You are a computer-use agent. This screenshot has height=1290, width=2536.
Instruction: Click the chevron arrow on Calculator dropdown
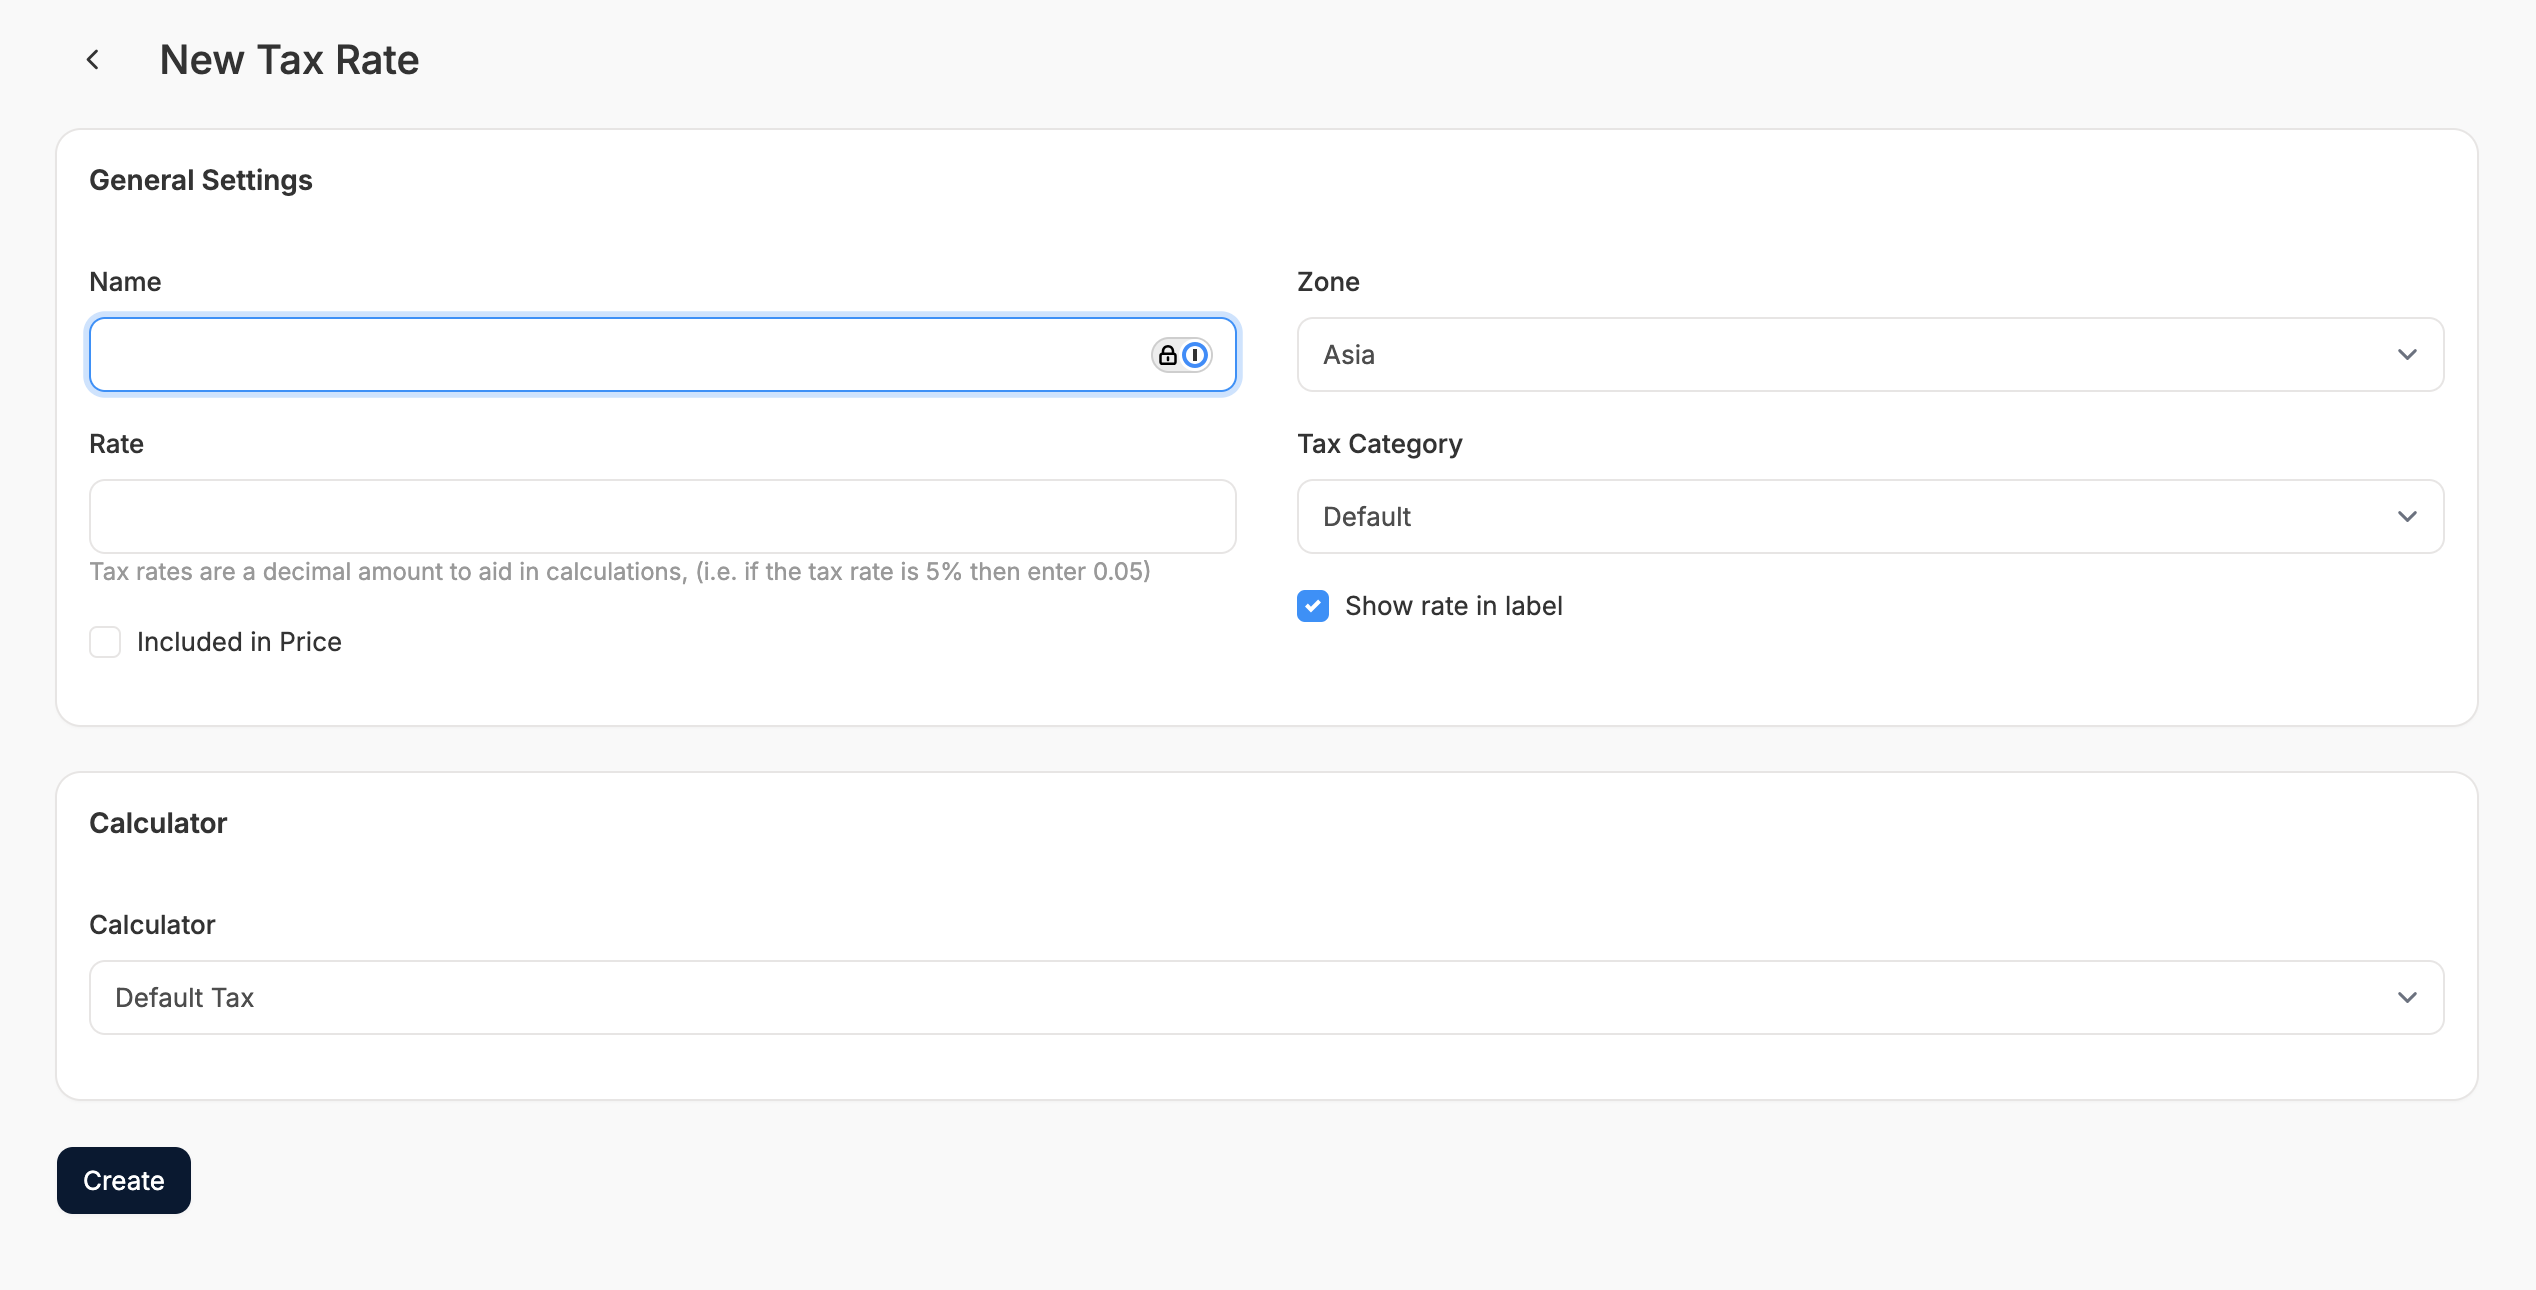coord(2407,998)
